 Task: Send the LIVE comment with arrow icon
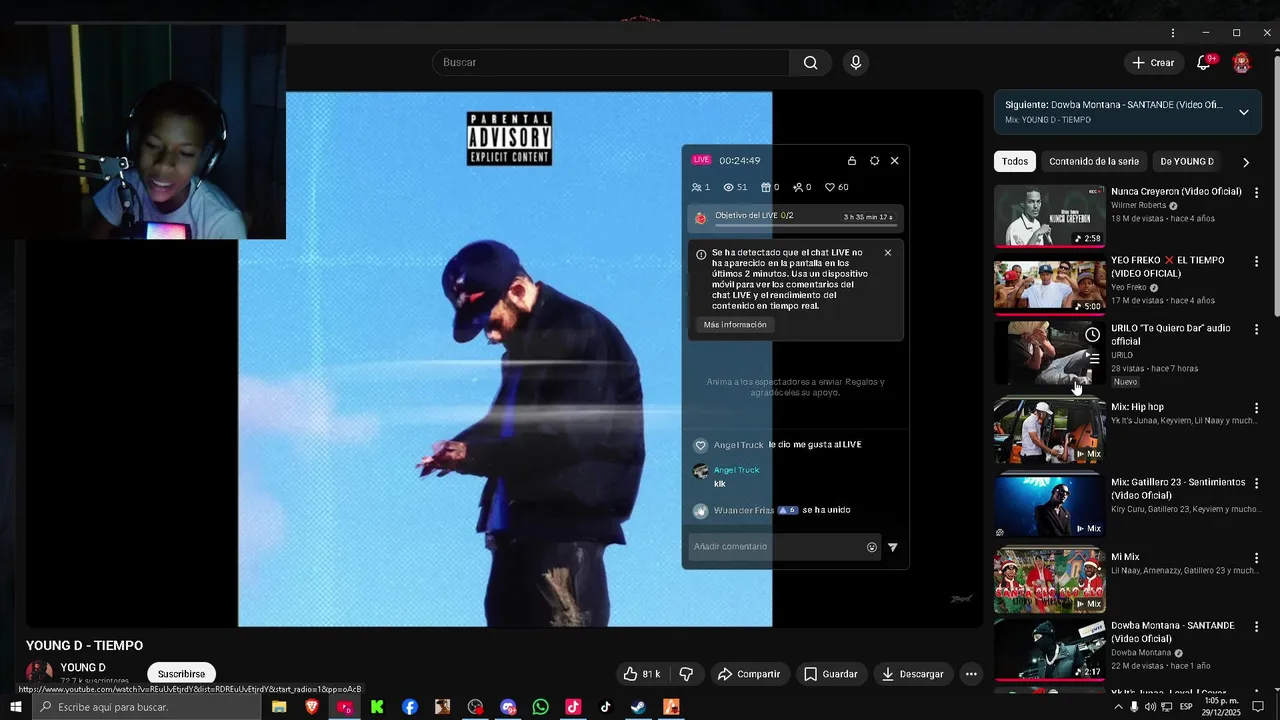pos(893,547)
